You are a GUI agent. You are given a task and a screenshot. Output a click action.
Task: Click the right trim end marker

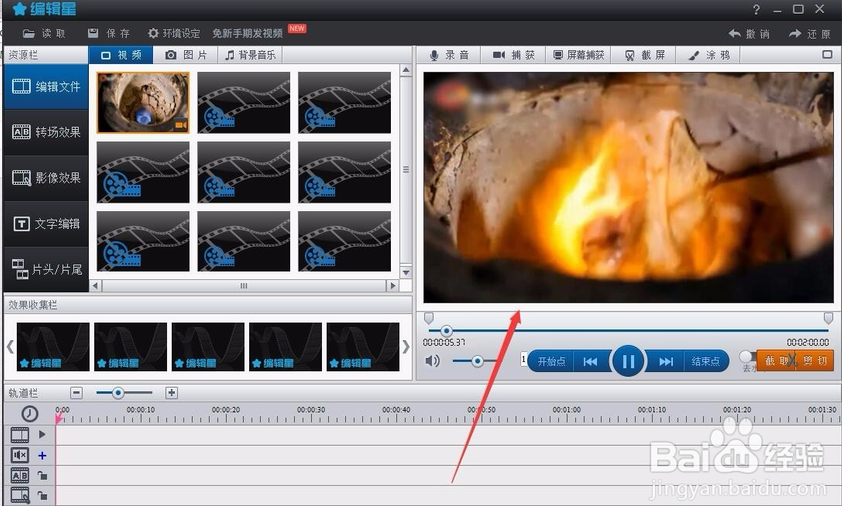[x=829, y=318]
